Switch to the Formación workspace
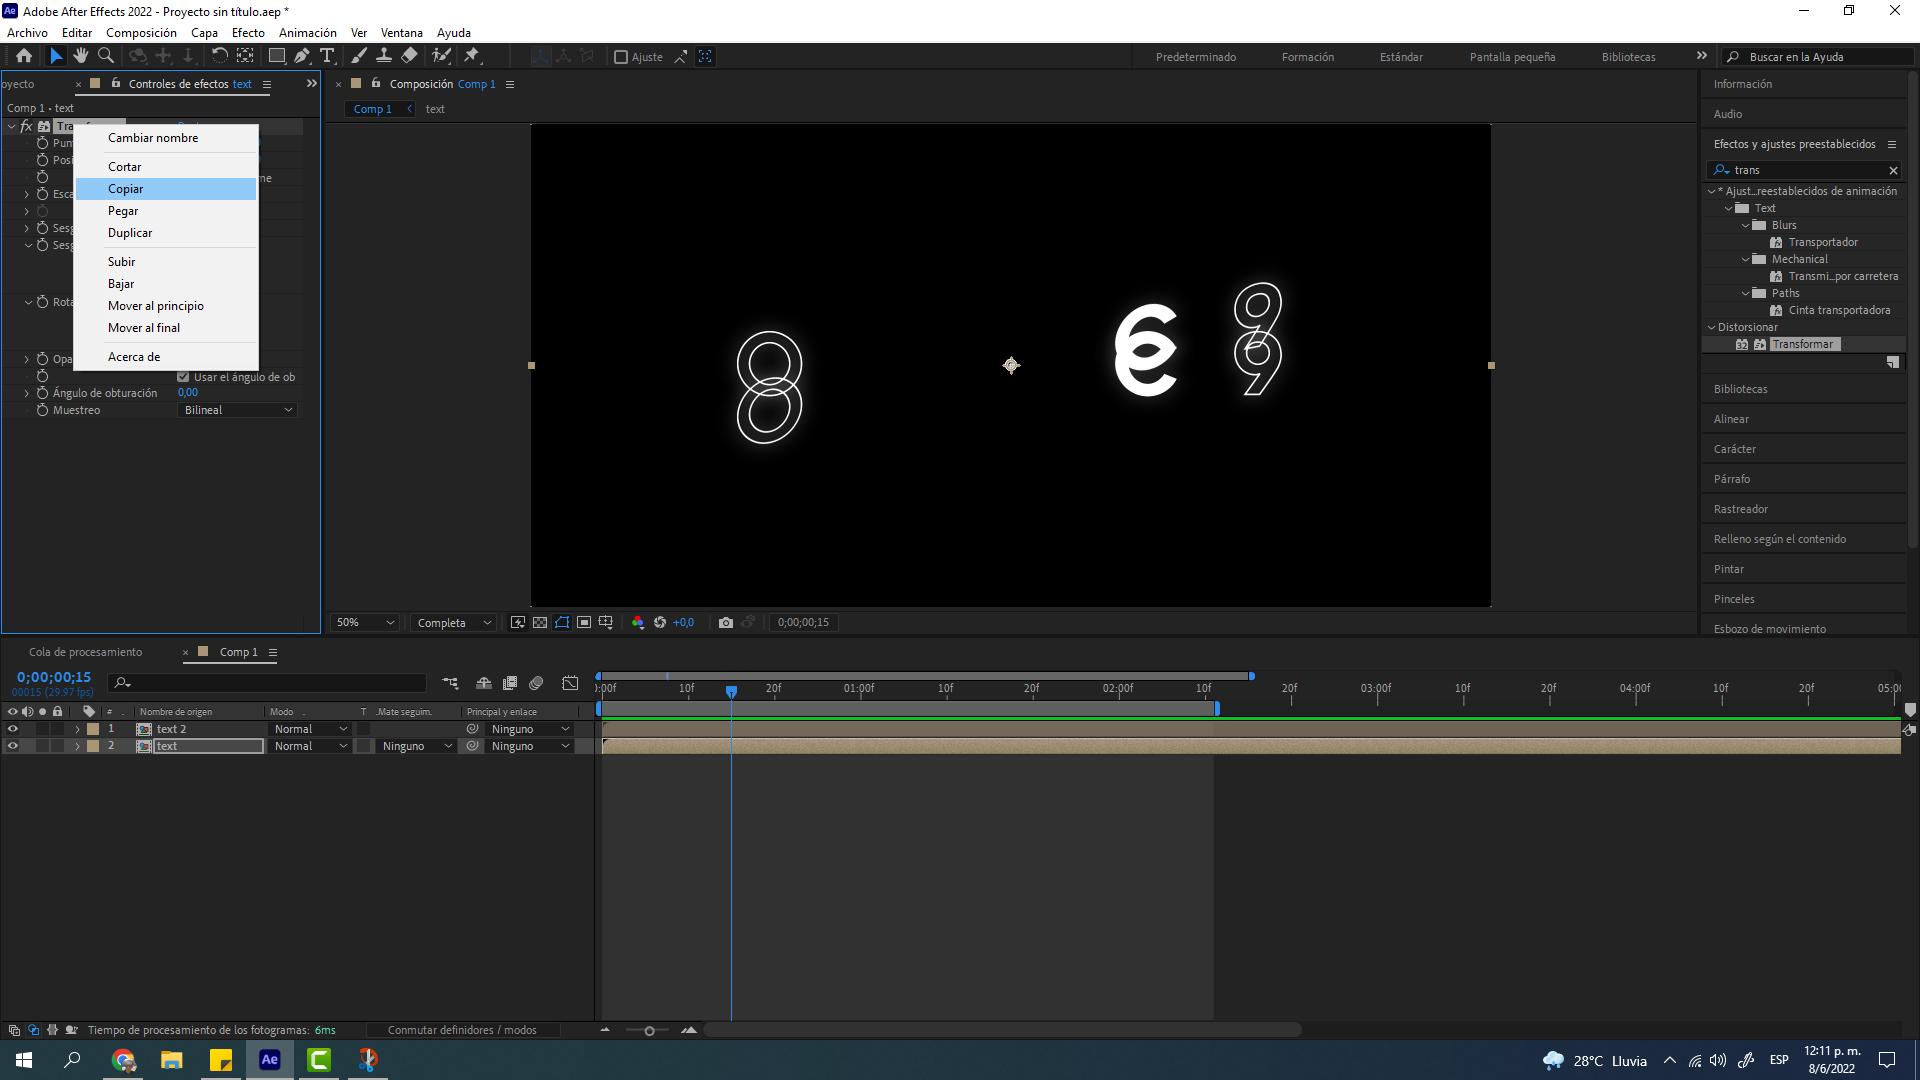Screen dimensions: 1920x1080 pos(1308,57)
